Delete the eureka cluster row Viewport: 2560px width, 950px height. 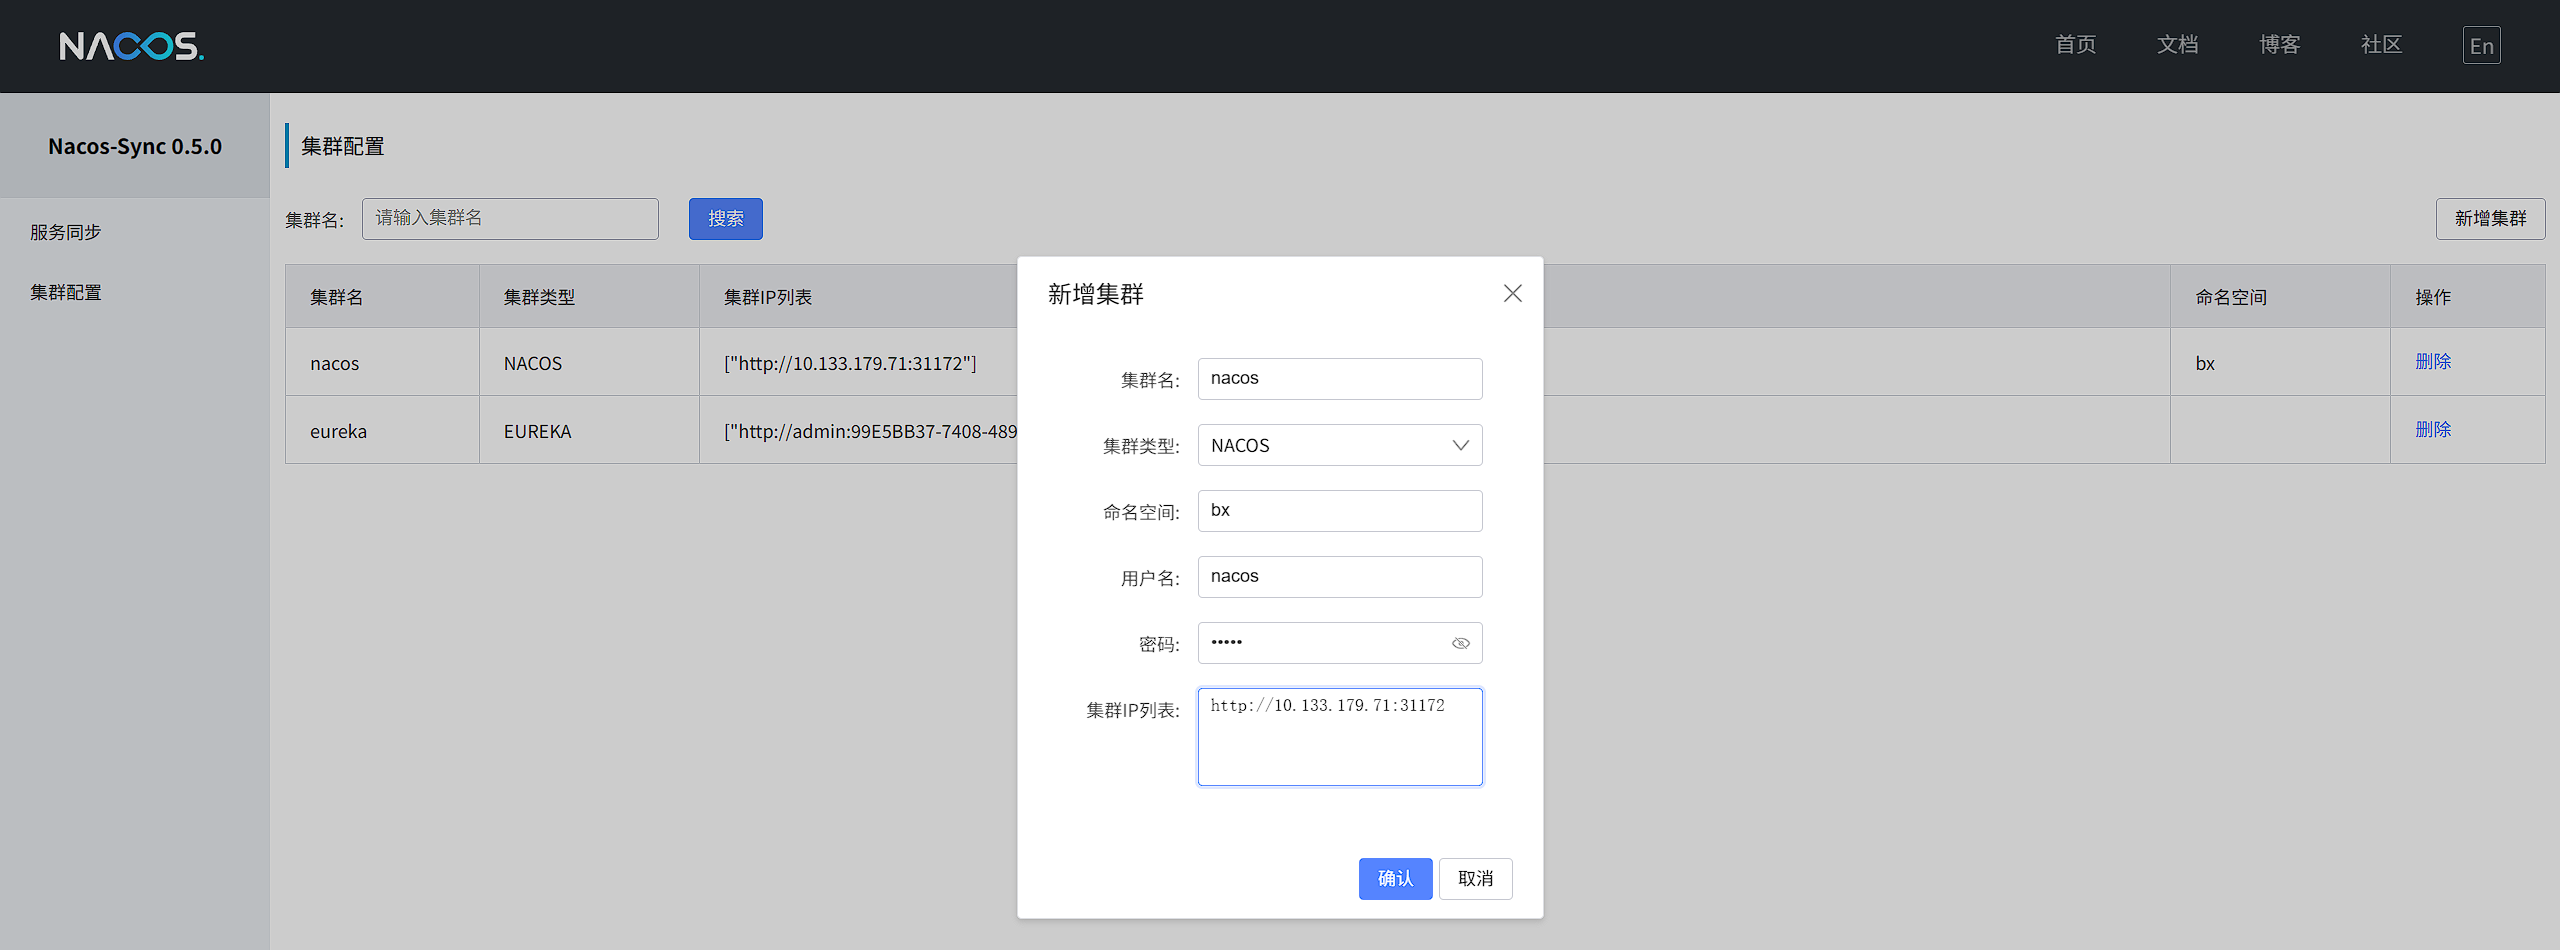[2432, 430]
